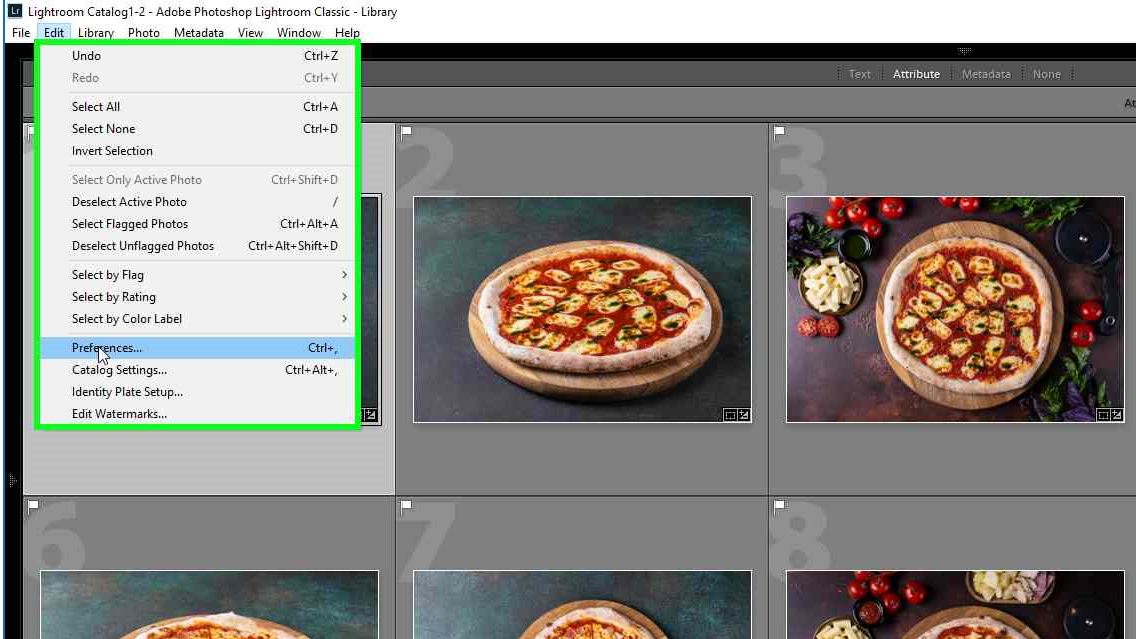Toggle flag on photo 8

click(x=780, y=506)
